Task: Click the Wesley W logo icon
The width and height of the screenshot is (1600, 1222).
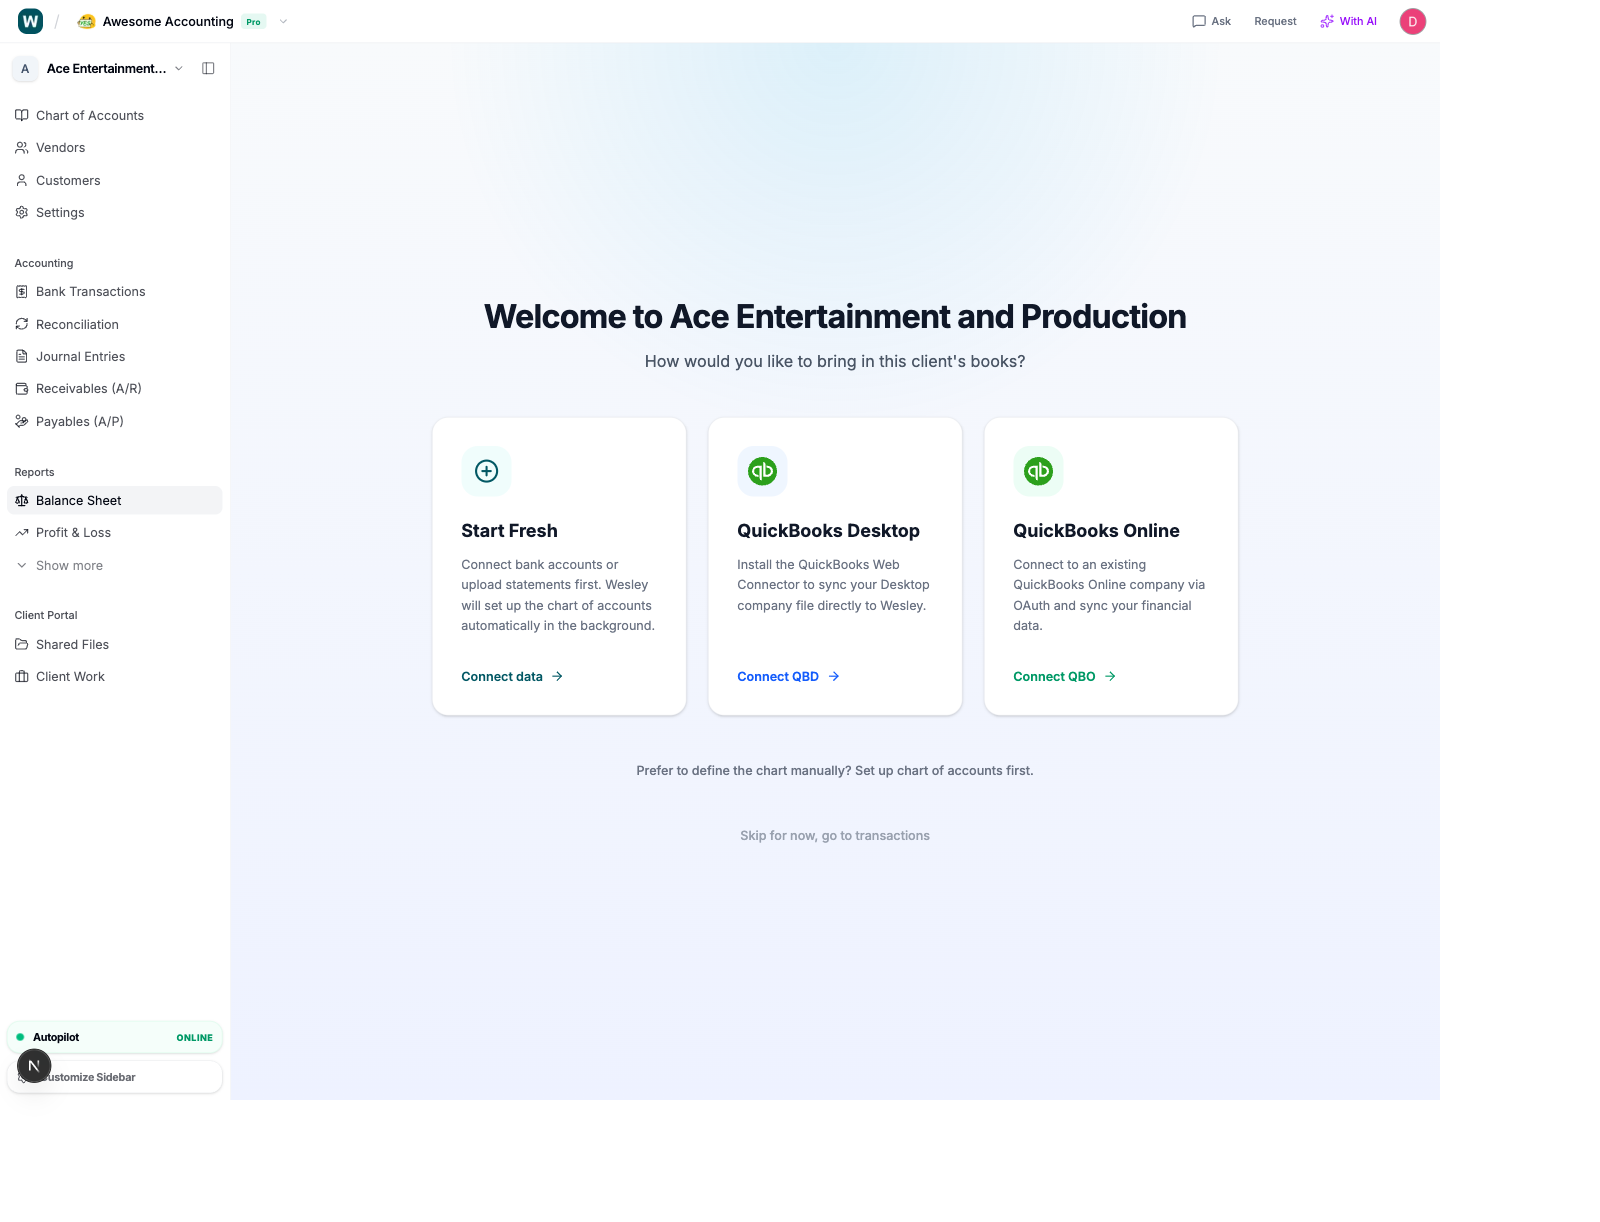Action: click(31, 21)
